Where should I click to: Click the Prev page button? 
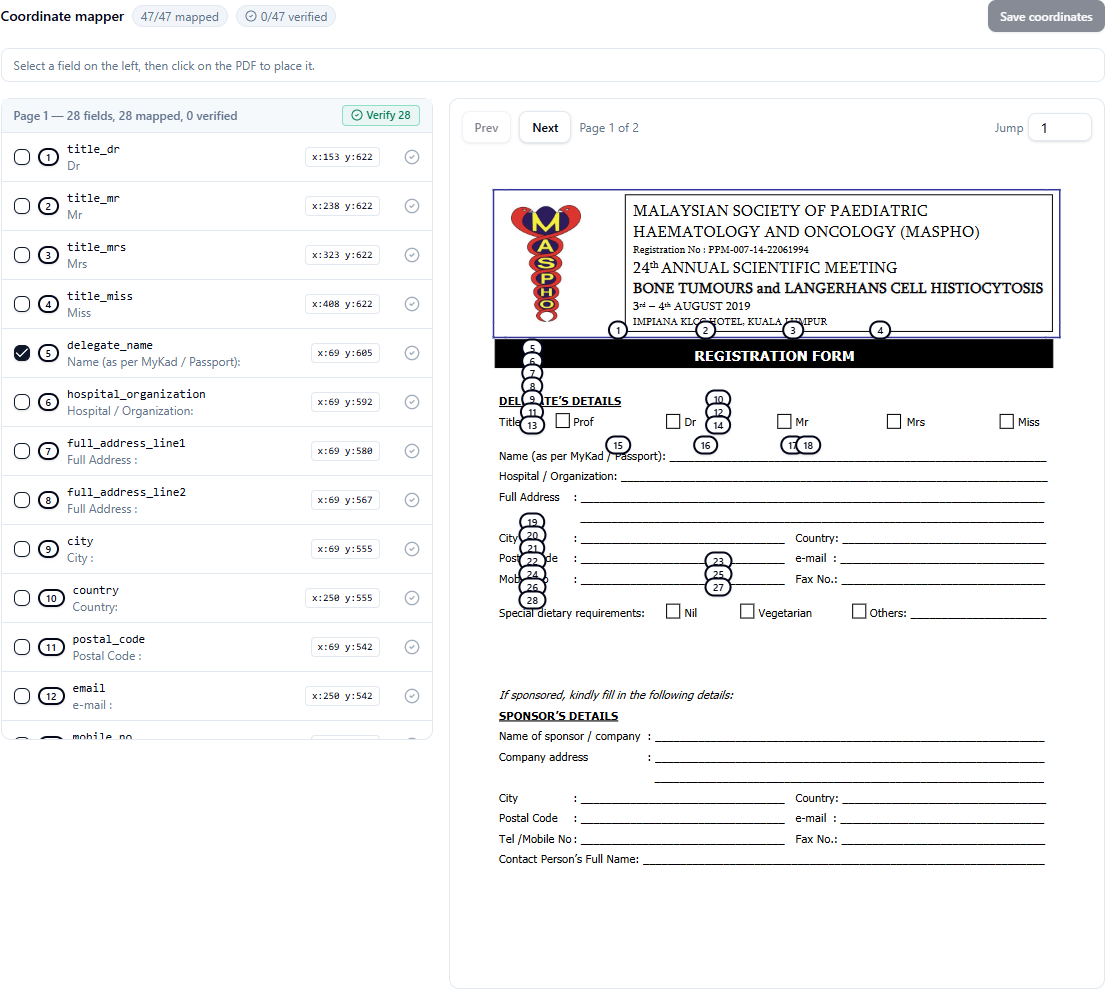(486, 128)
